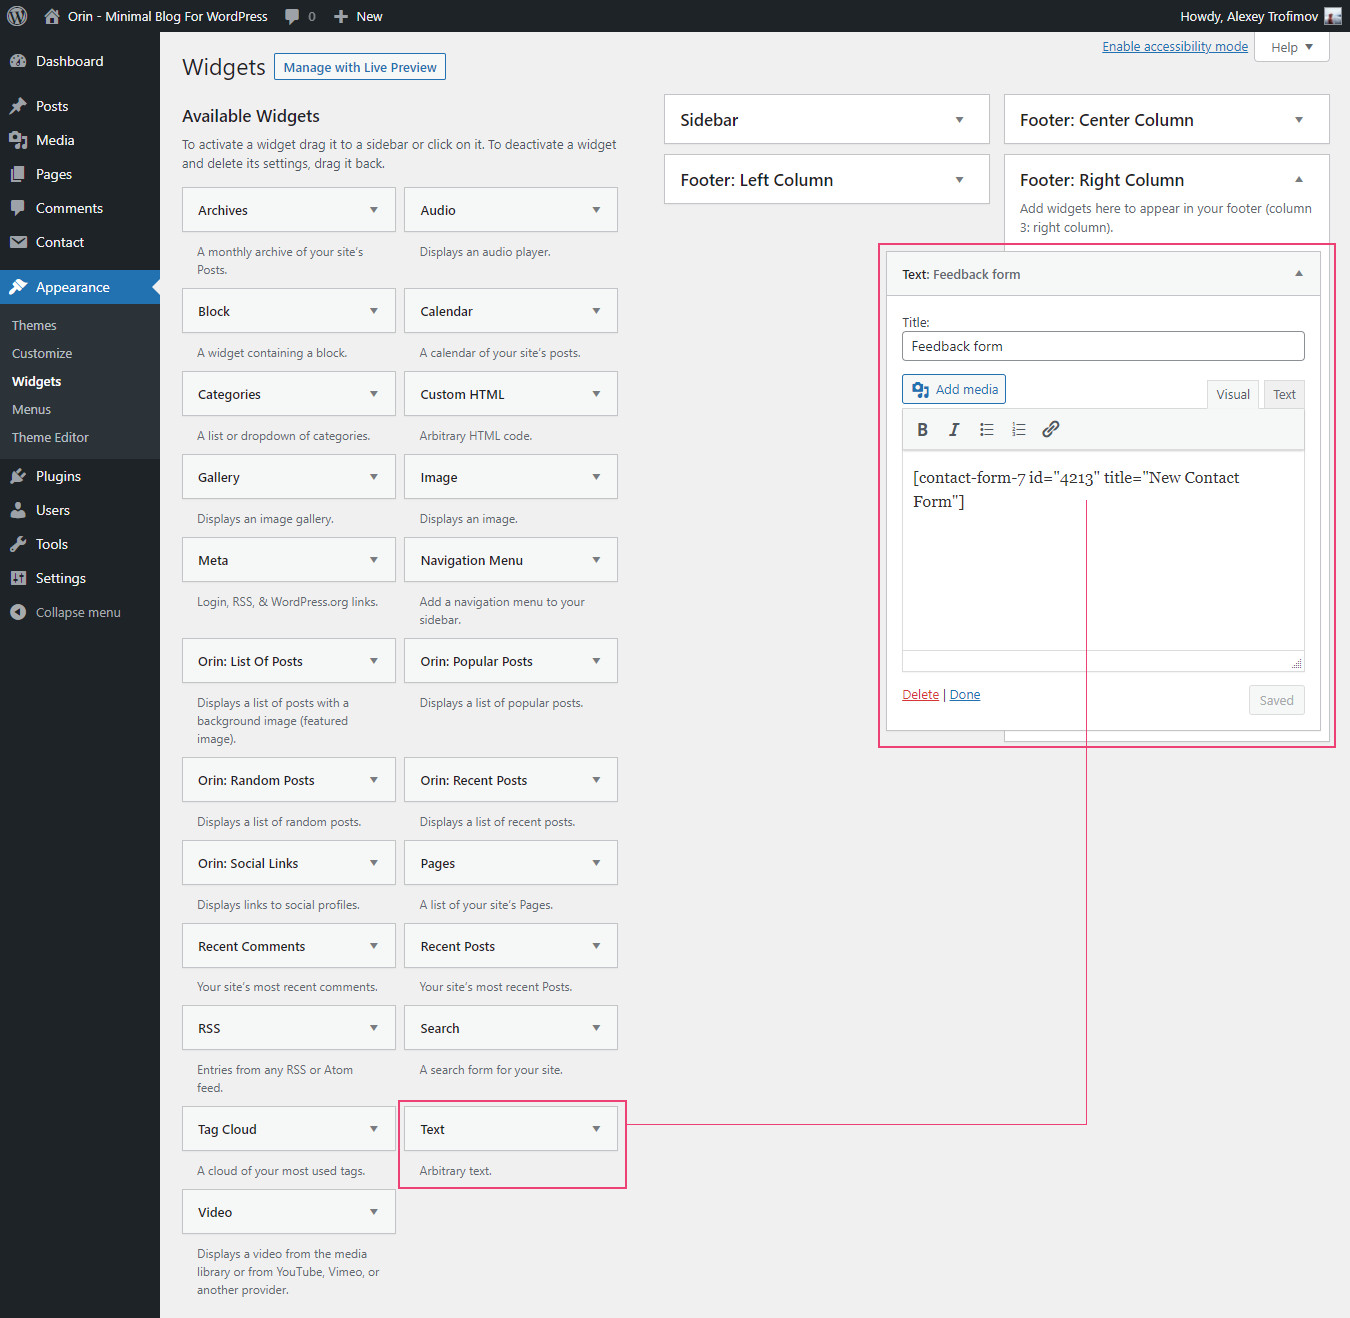
Task: Click the Feedback form Title field
Action: click(x=1103, y=346)
